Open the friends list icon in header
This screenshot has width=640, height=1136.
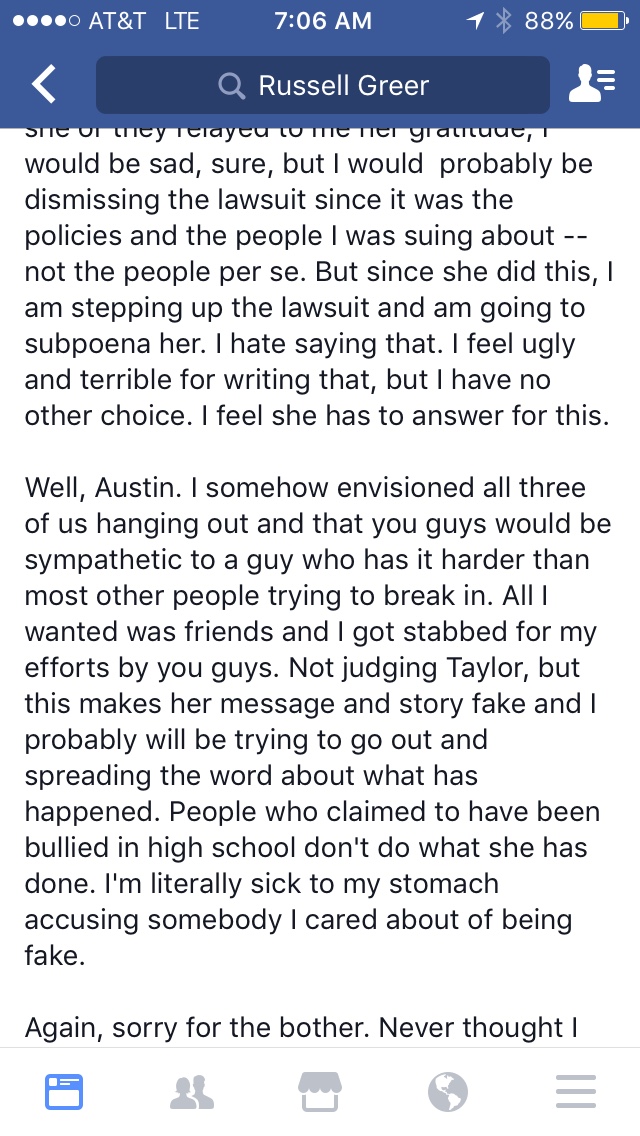592,84
